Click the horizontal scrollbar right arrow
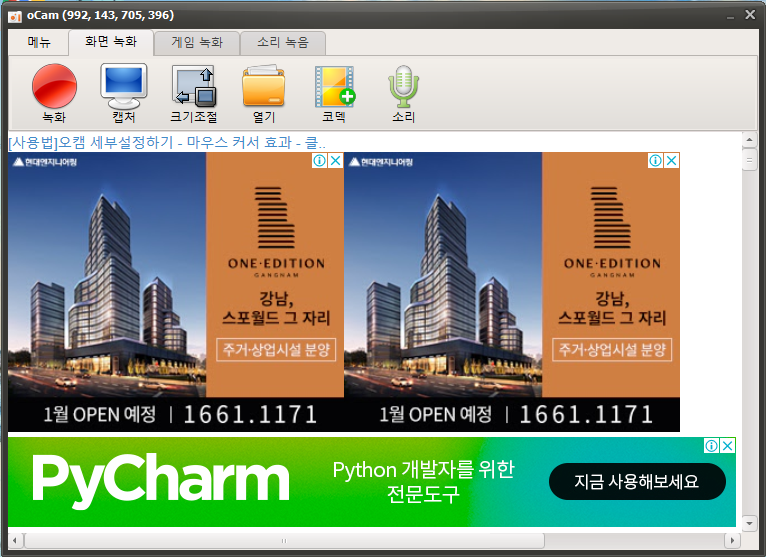The height and width of the screenshot is (557, 766). 732,540
